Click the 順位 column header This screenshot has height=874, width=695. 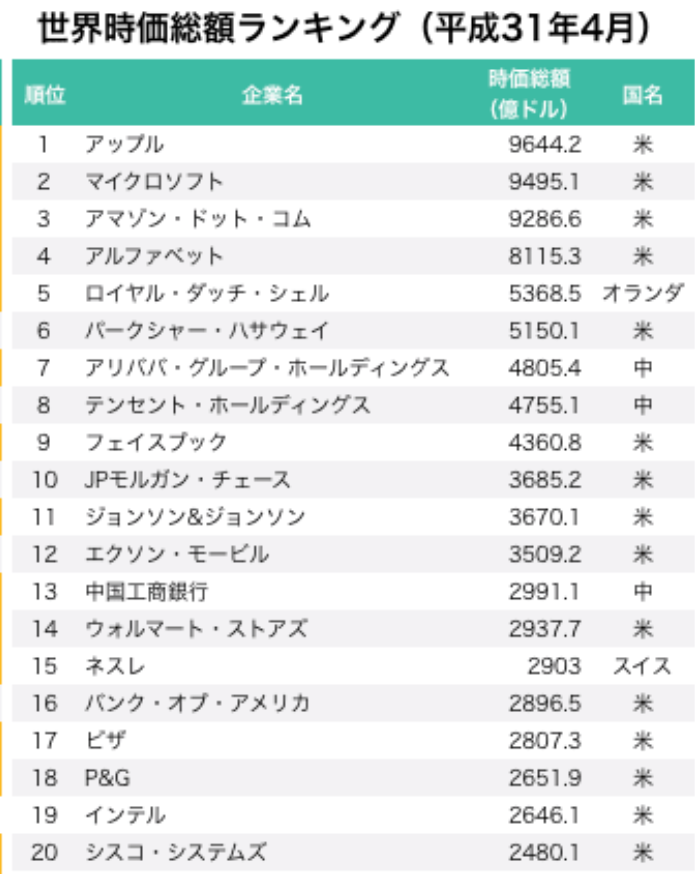(x=45, y=95)
